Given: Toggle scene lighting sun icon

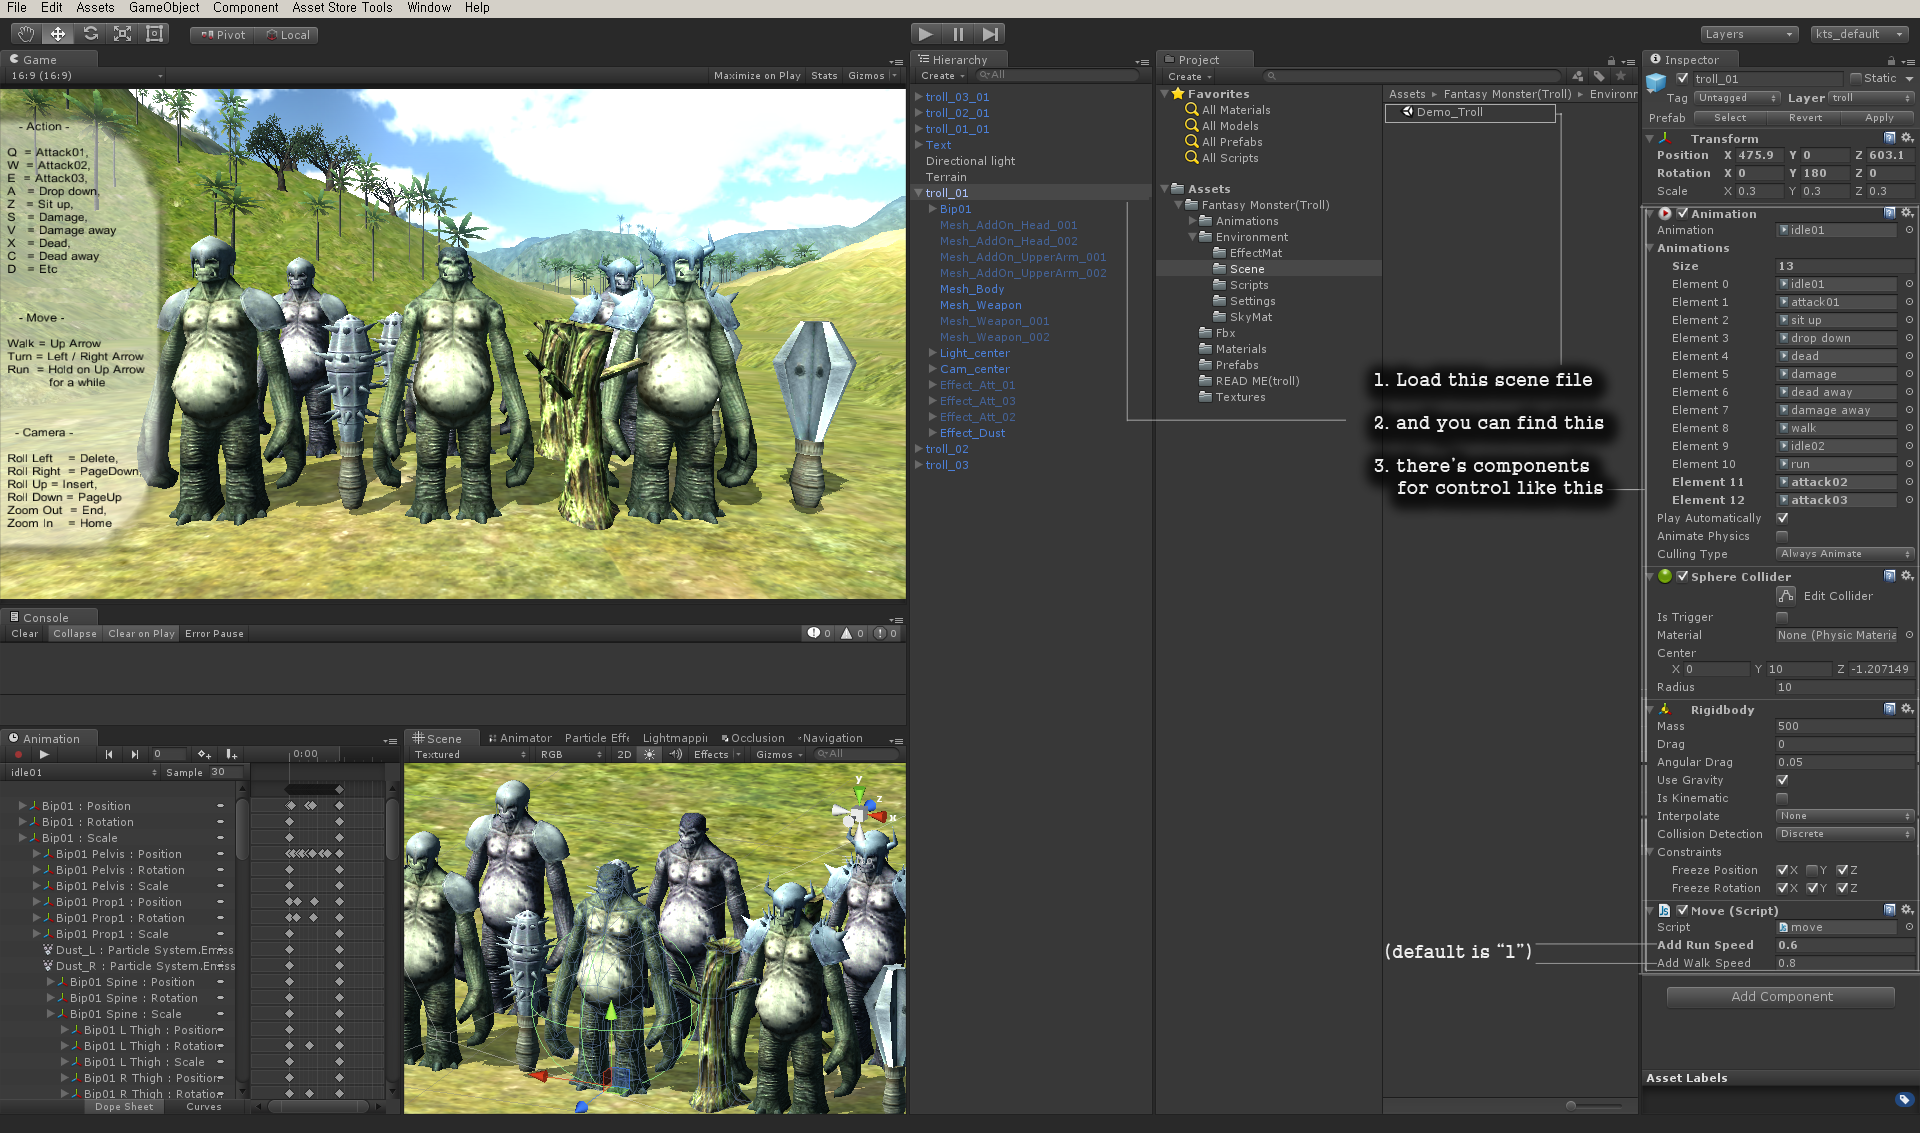Looking at the screenshot, I should coord(649,755).
